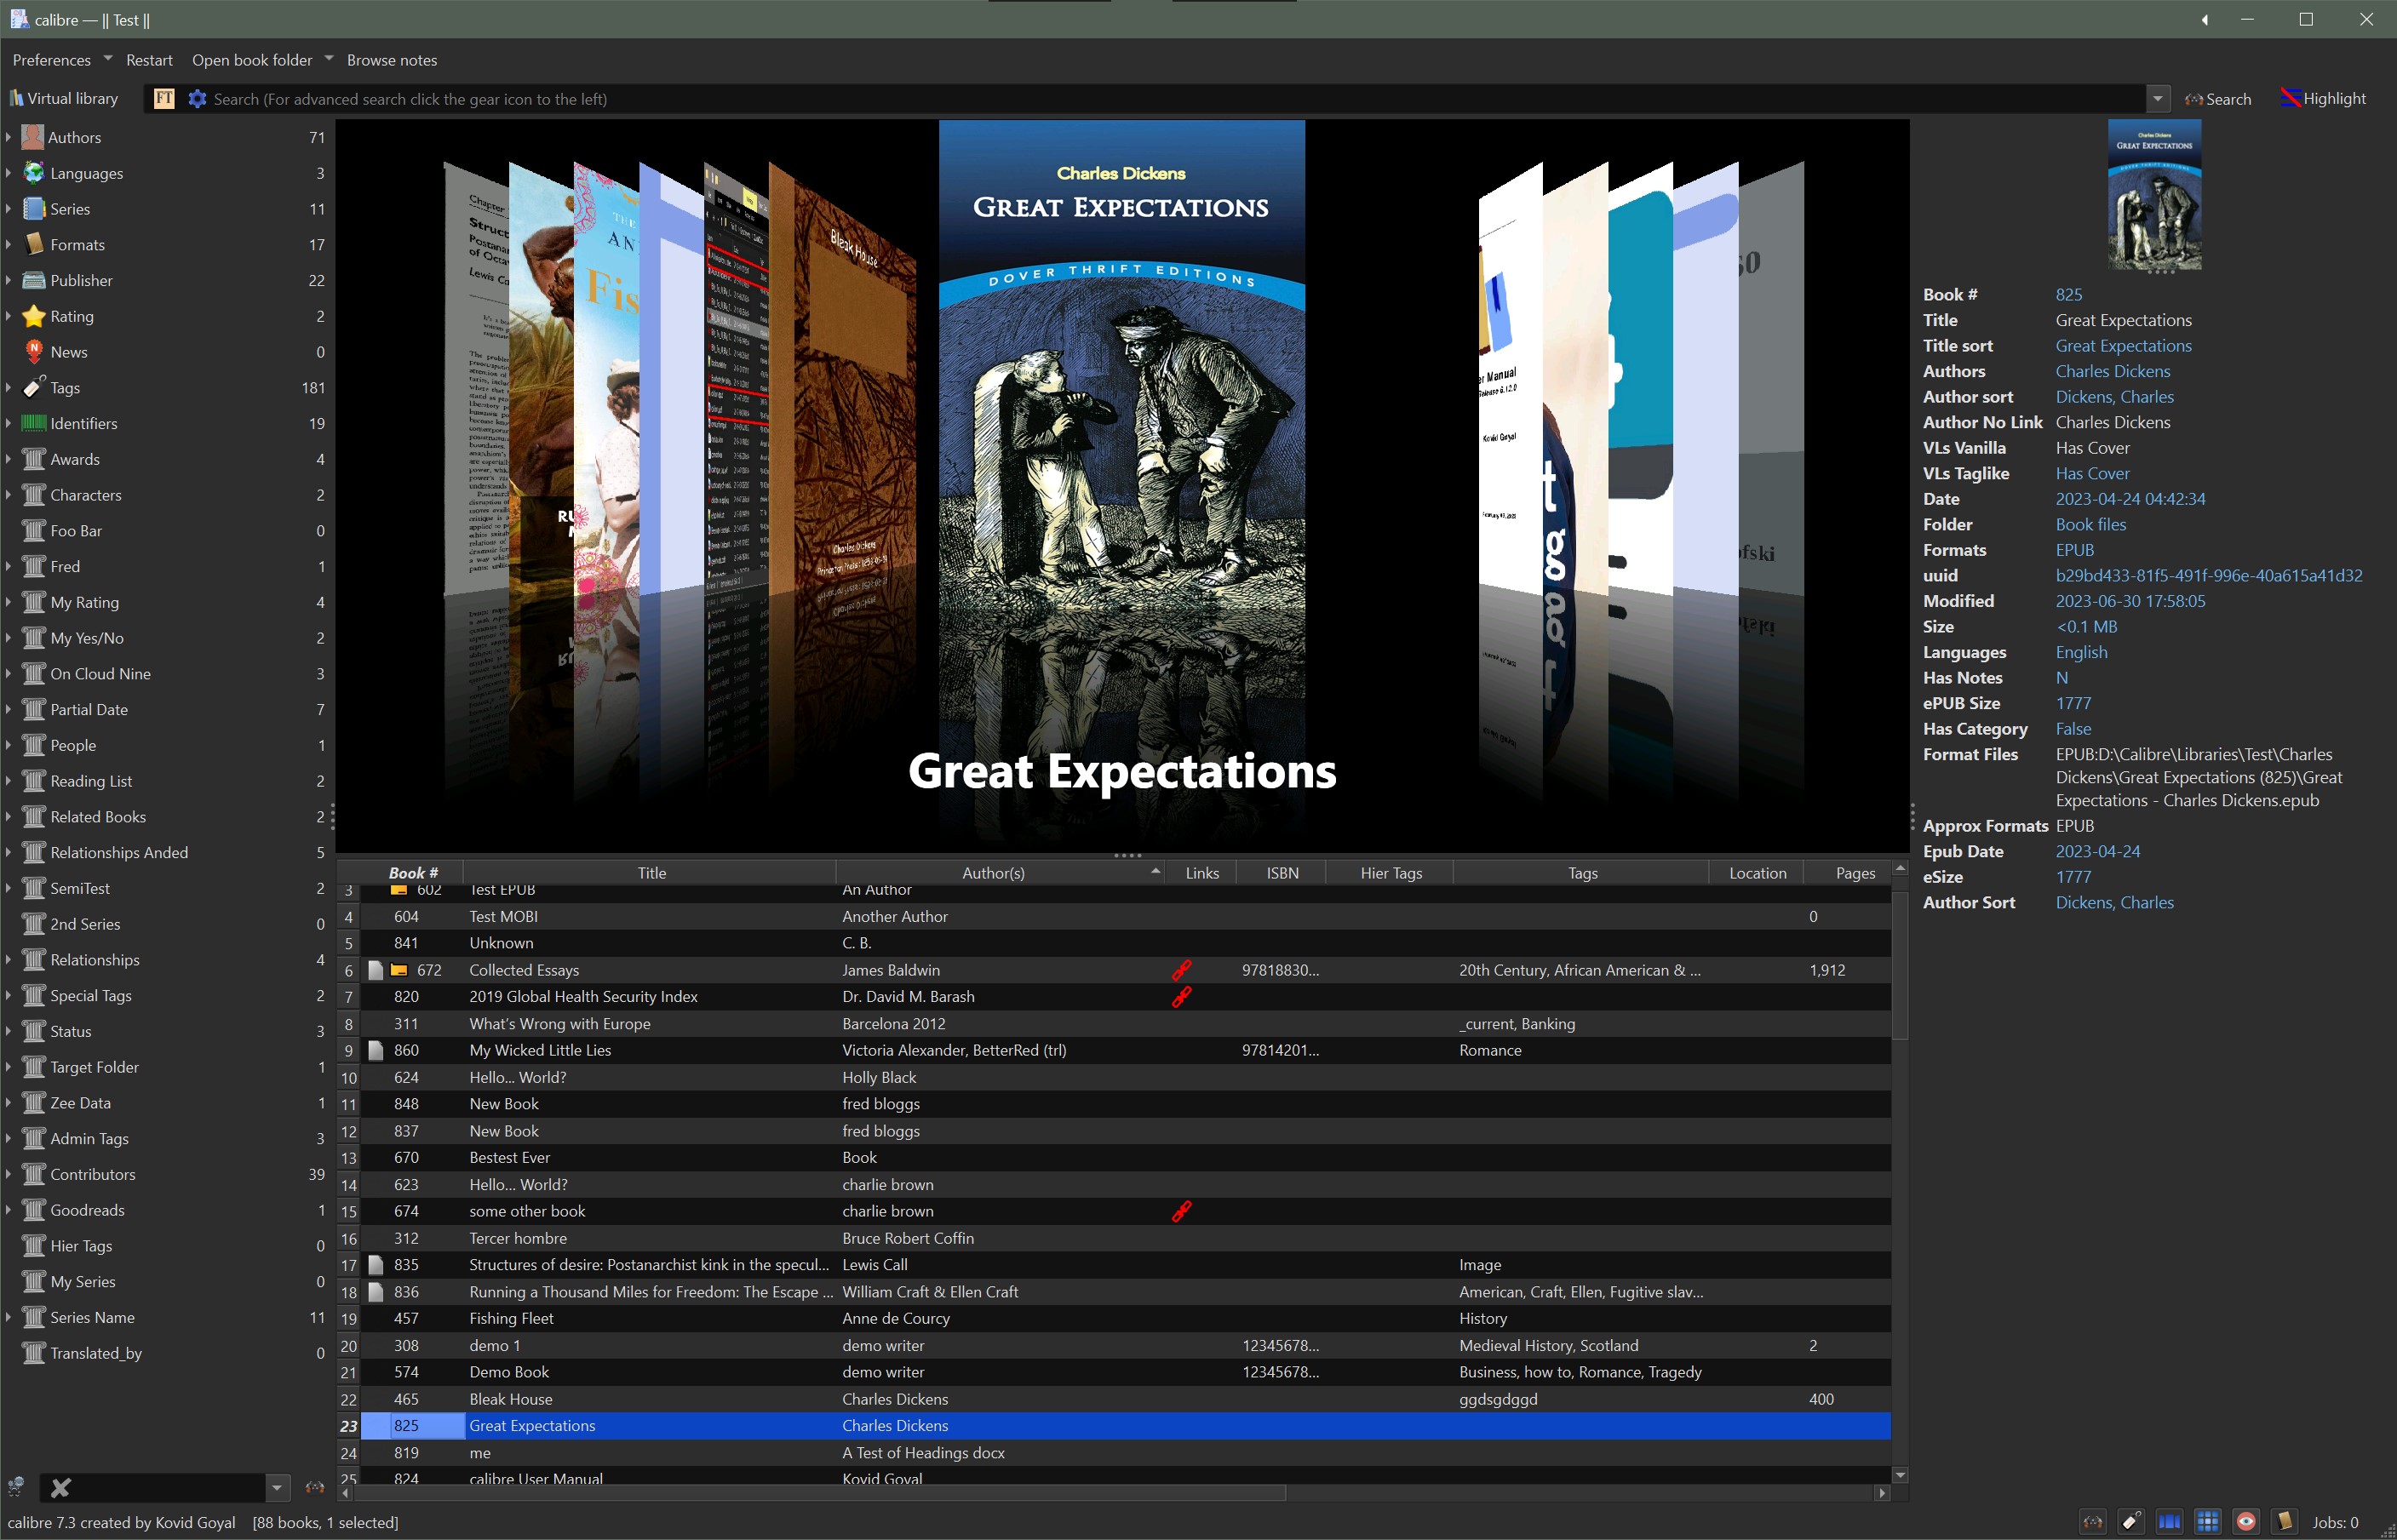Click the English language link
Screen dimensions: 2397x1540
[x=2081, y=652]
